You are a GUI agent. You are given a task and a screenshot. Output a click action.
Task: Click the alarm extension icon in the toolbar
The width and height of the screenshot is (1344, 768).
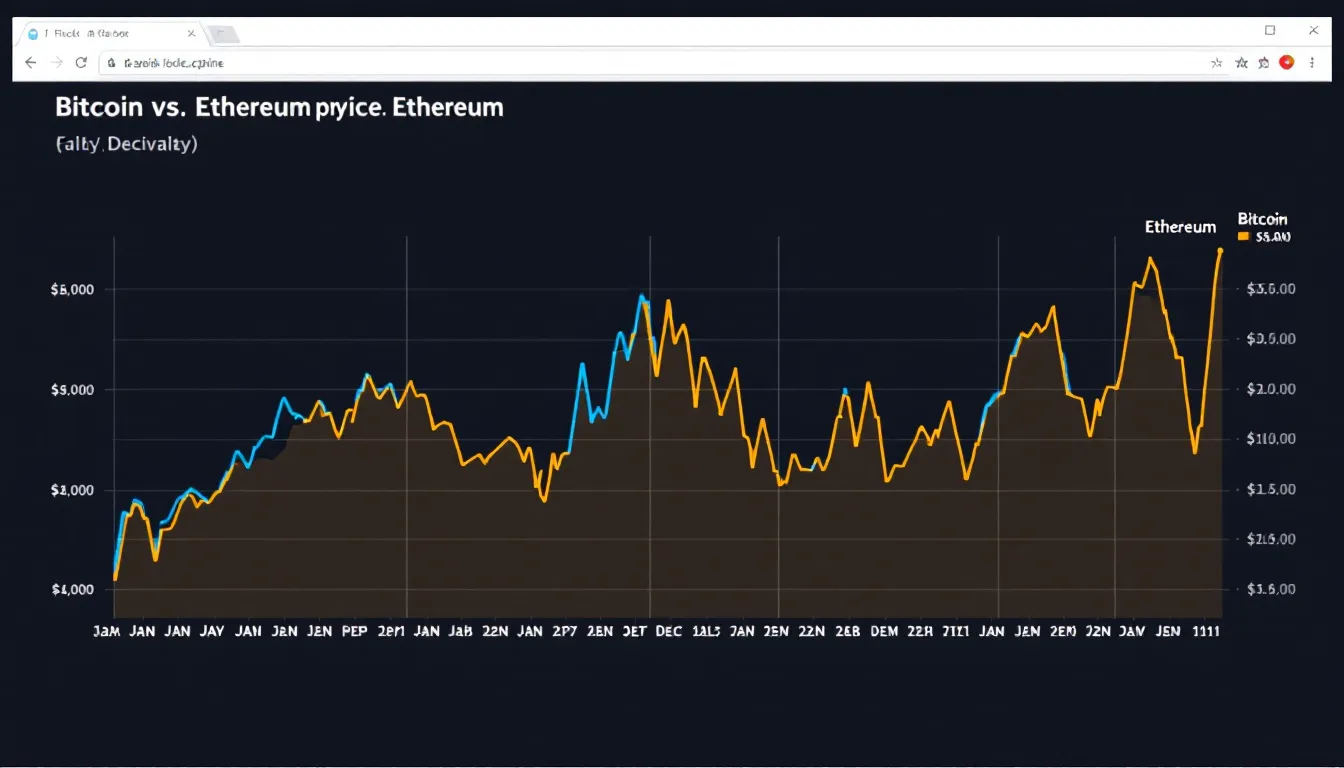point(1261,62)
